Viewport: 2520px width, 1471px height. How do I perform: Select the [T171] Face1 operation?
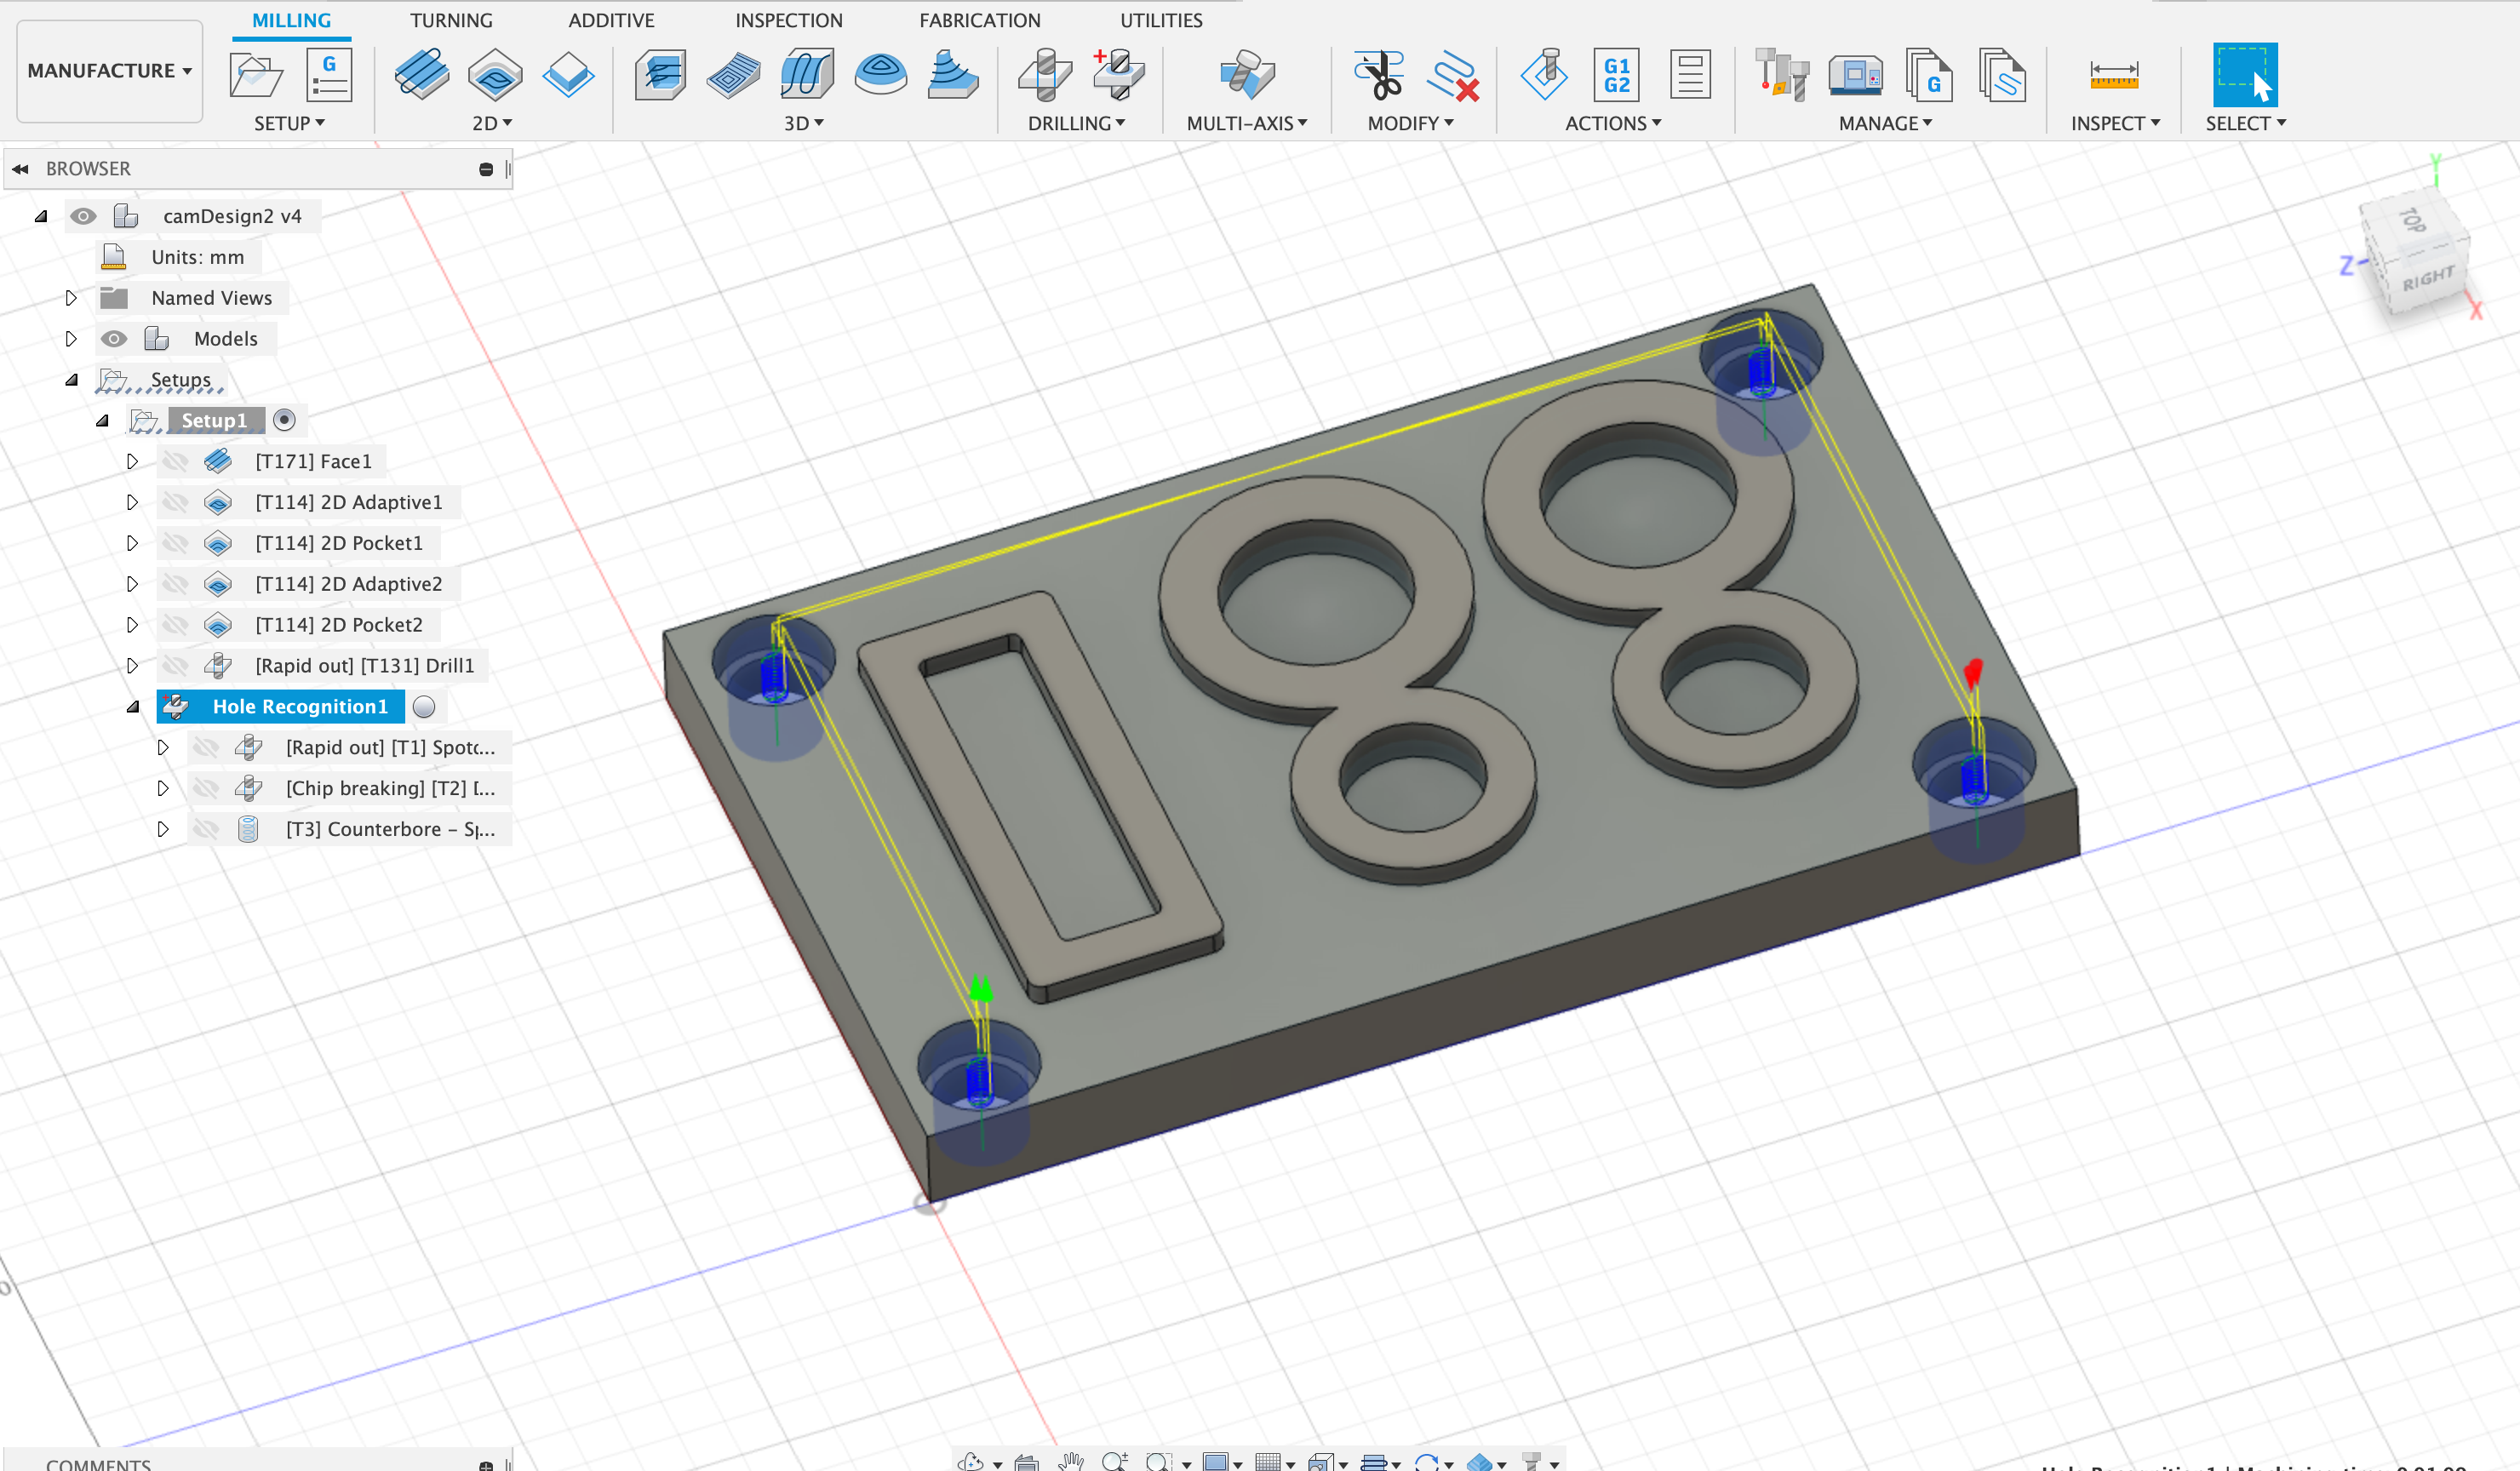312,461
